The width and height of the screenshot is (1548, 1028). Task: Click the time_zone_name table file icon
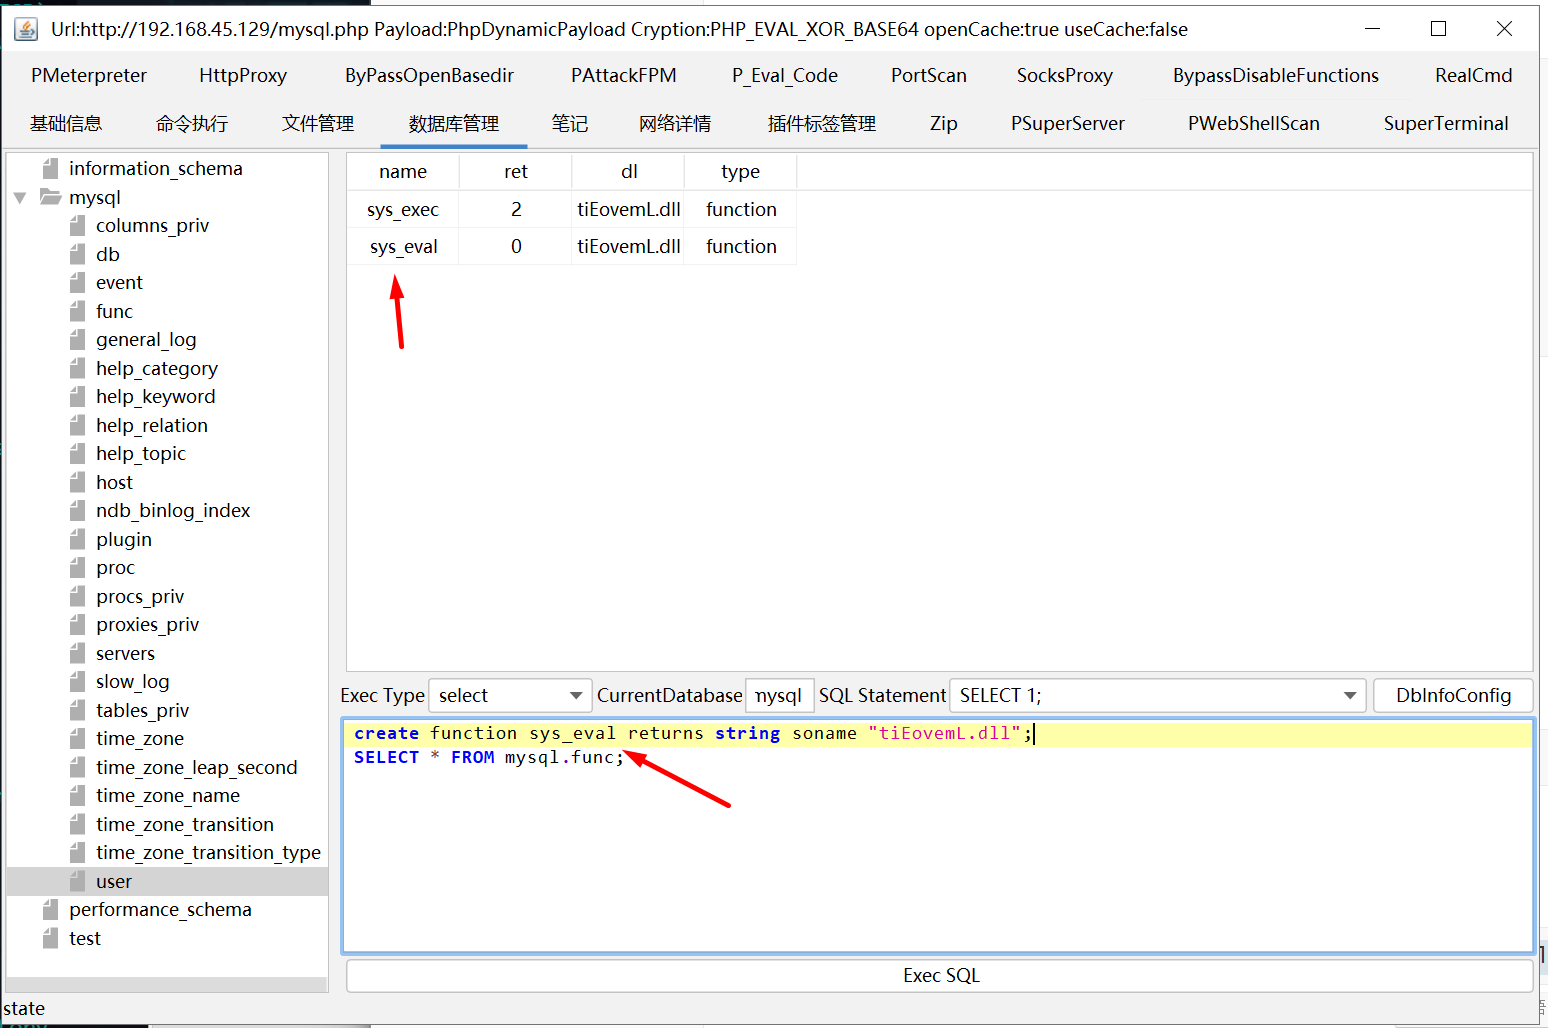click(x=78, y=795)
